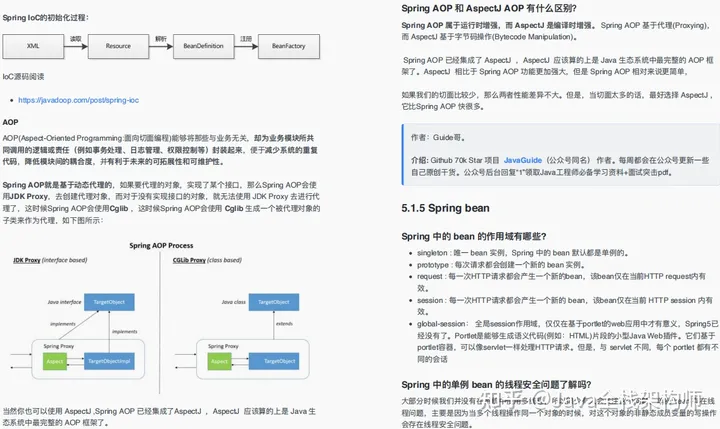
Task: Click the 'AOP' section heading
Action: pyautogui.click(x=10, y=122)
